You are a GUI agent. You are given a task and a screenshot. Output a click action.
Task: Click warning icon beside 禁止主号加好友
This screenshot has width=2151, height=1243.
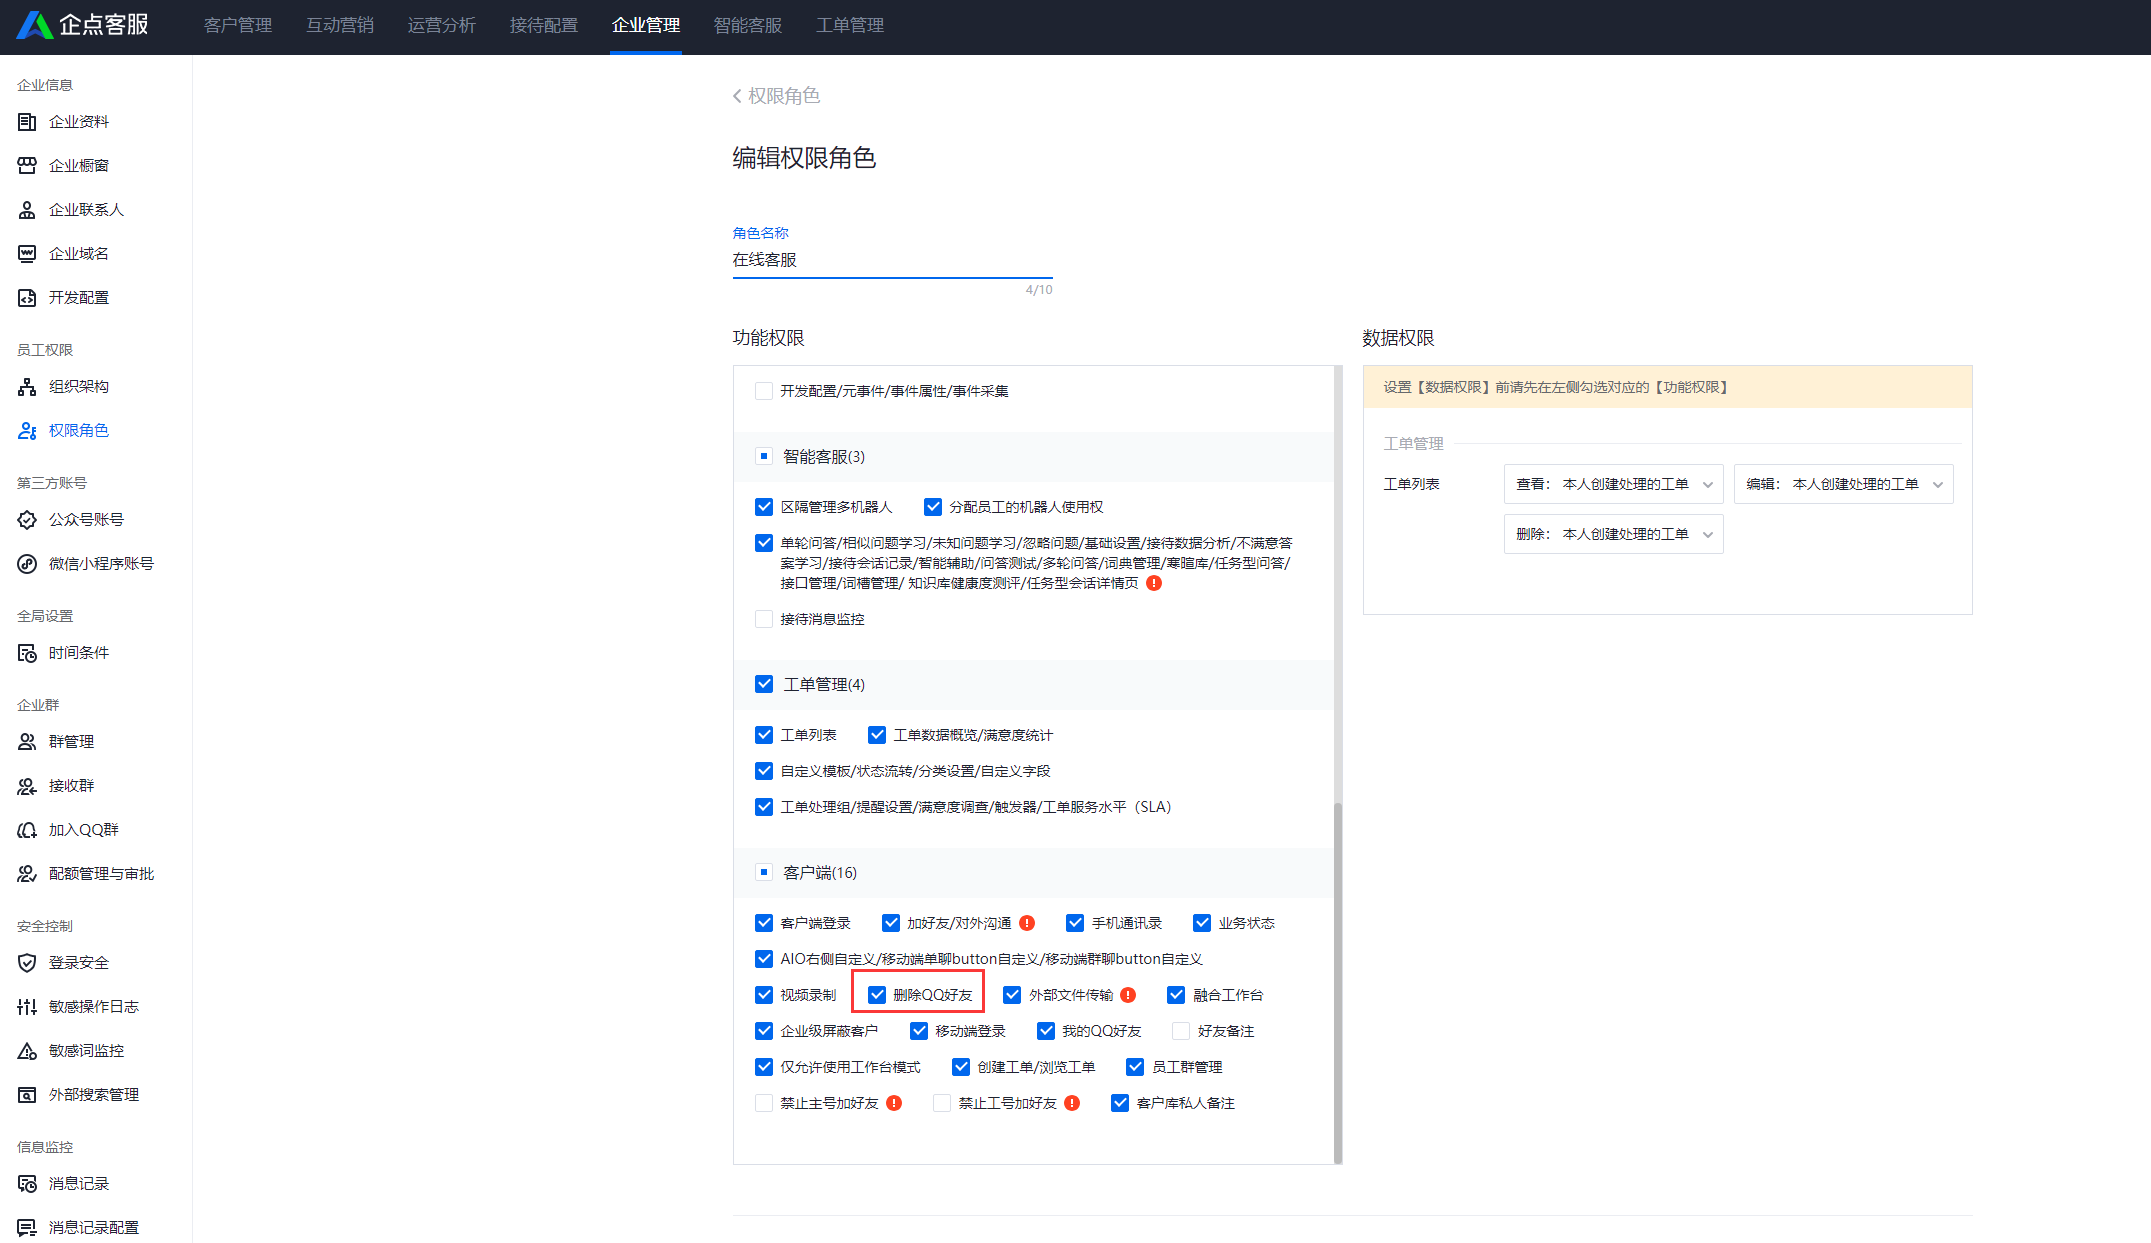coord(894,1103)
